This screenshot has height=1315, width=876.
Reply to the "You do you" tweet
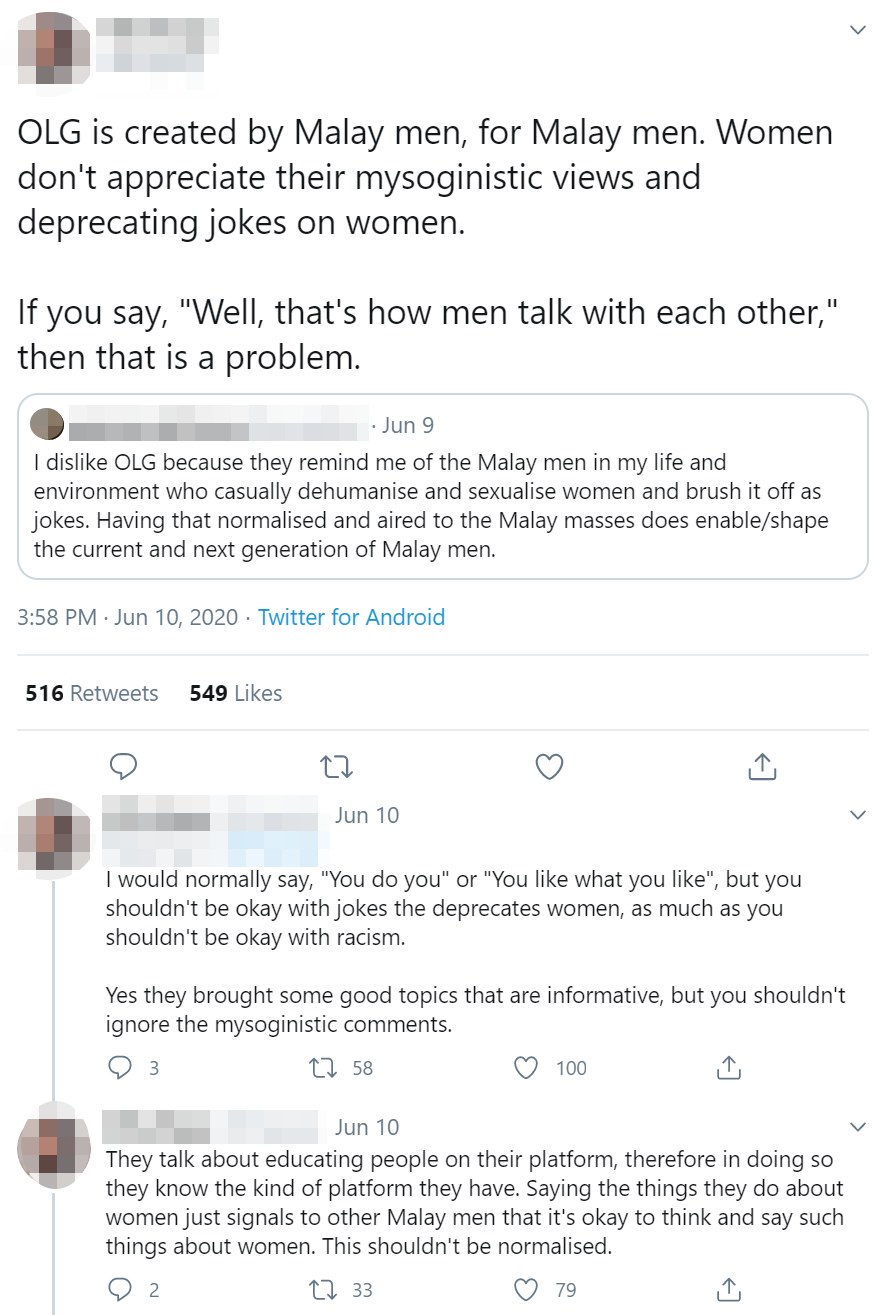(120, 1068)
